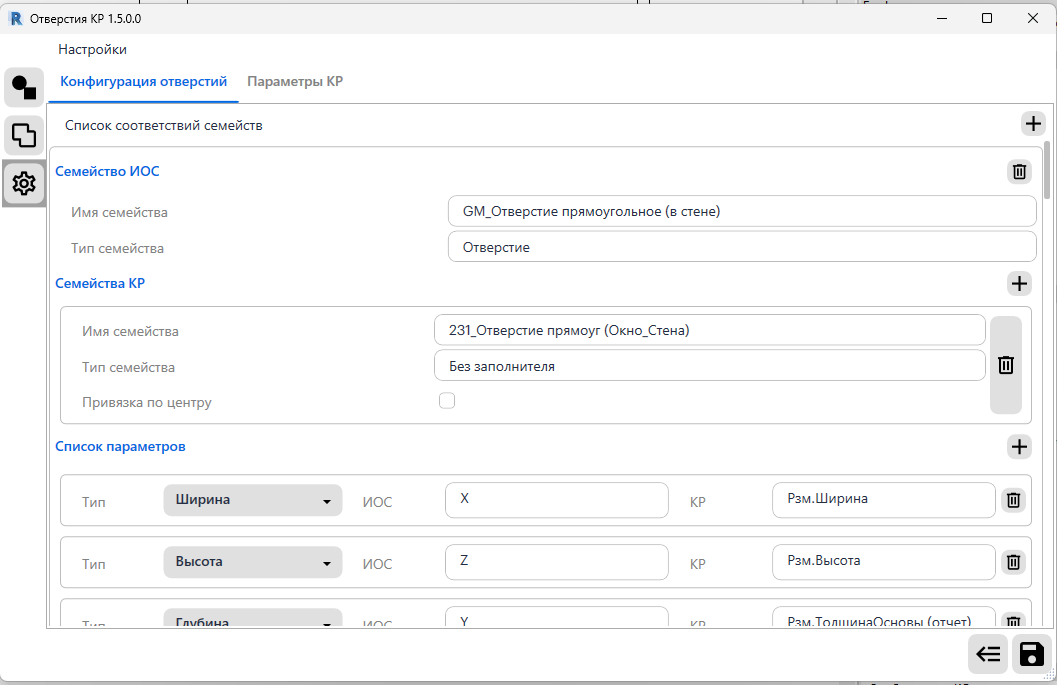Open the Настройки menu

pos(92,49)
